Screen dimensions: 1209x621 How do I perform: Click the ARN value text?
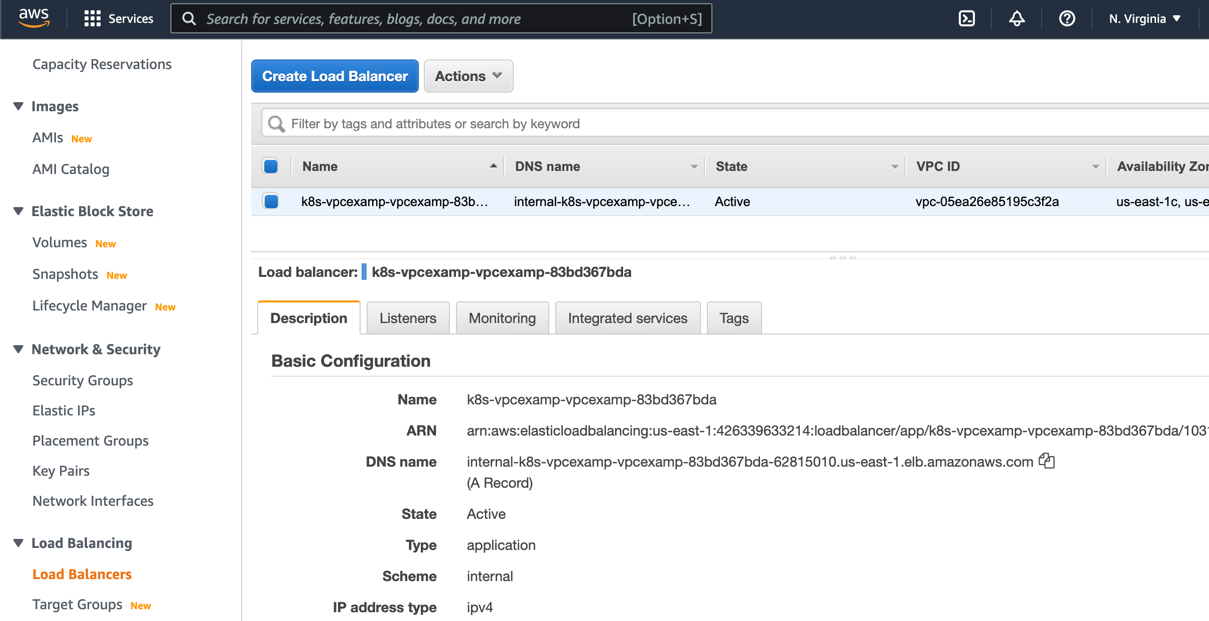(838, 431)
